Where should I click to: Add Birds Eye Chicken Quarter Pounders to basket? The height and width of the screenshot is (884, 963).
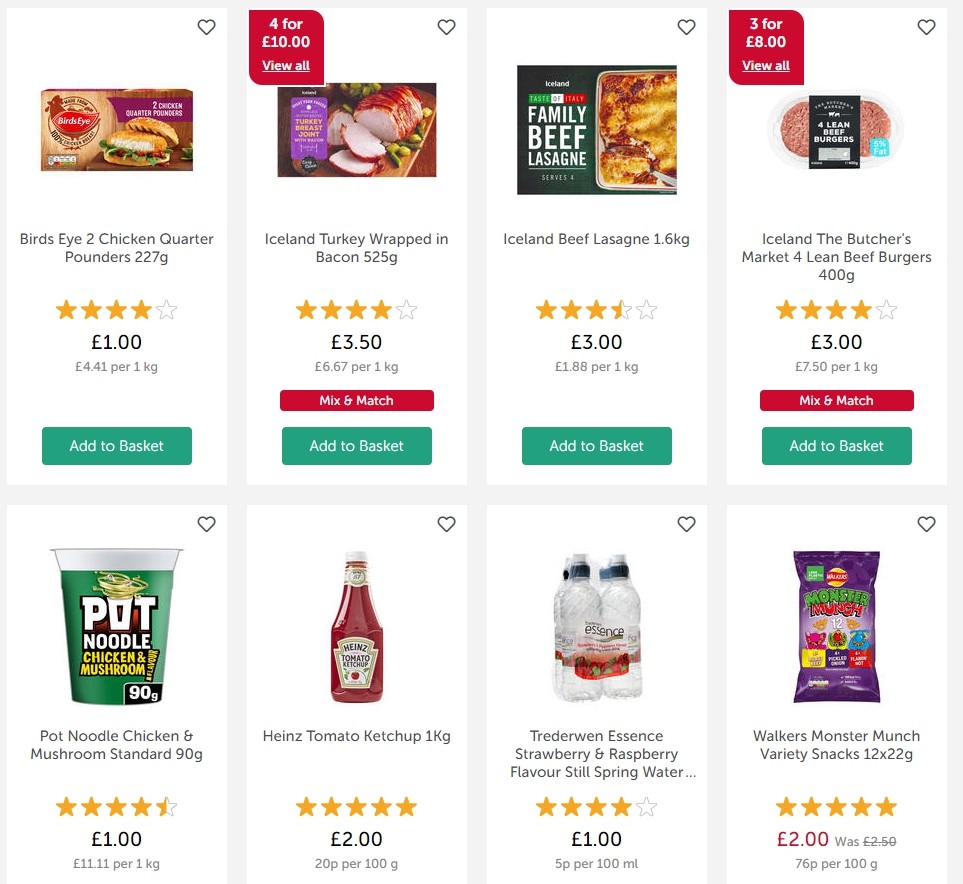(116, 446)
